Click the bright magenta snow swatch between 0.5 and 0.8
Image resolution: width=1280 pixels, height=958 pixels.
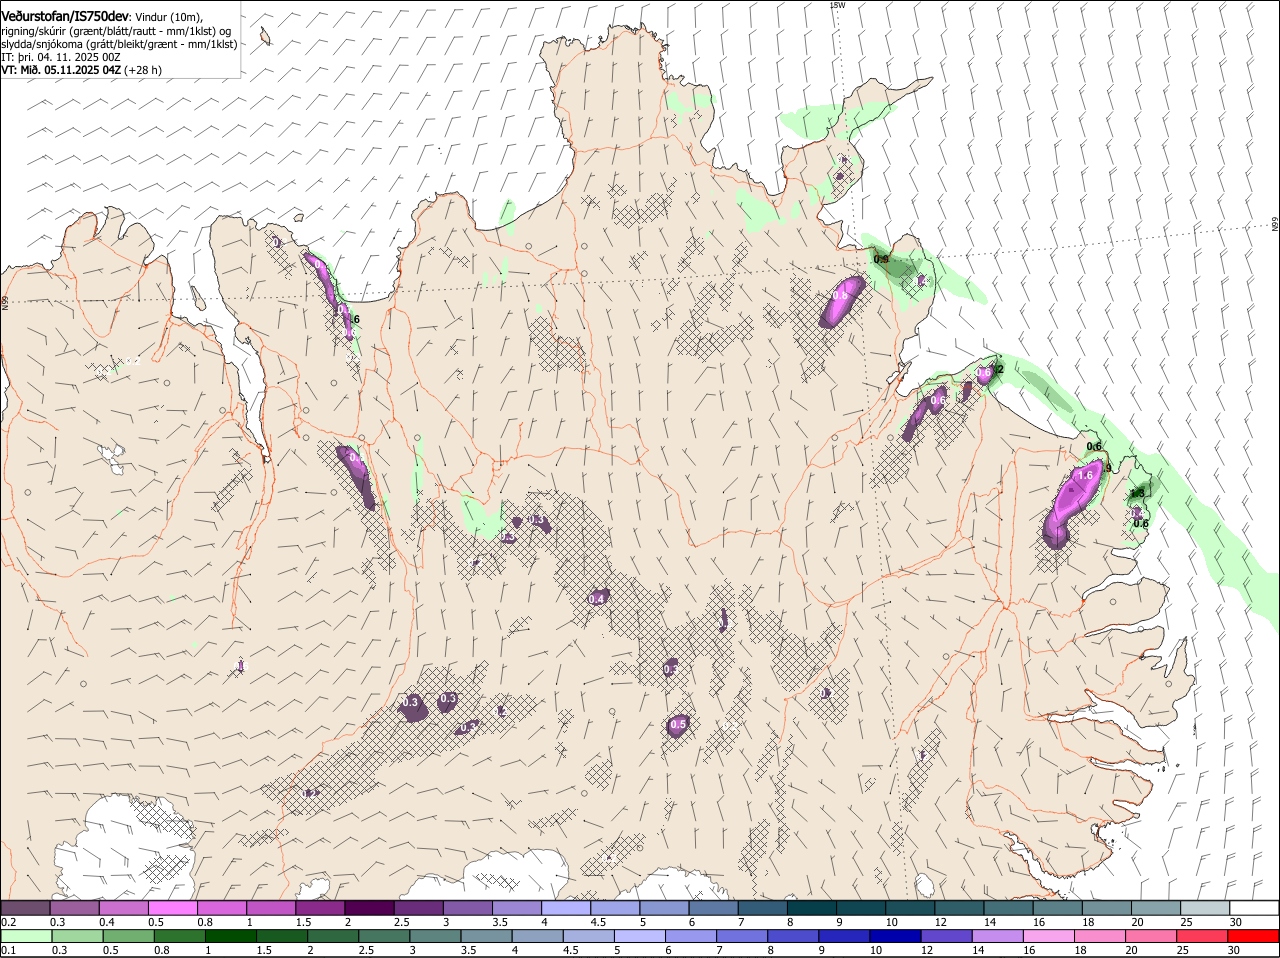click(173, 908)
